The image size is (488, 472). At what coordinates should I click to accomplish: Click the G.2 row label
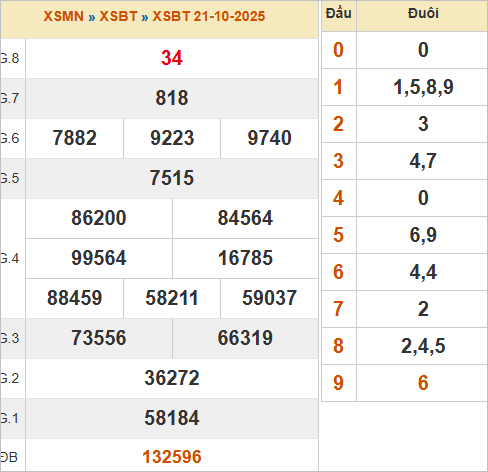tap(10, 378)
